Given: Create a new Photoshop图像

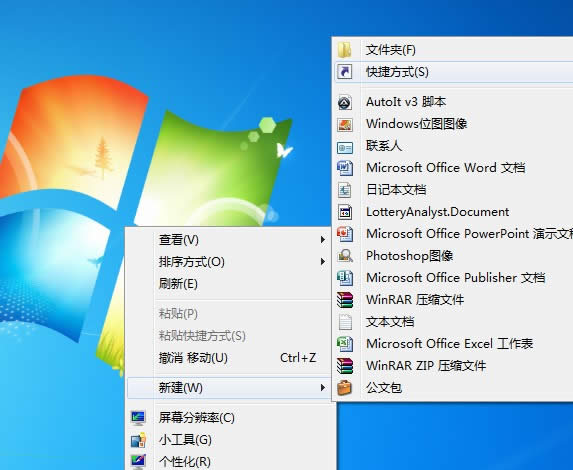Looking at the screenshot, I should click(454, 255).
